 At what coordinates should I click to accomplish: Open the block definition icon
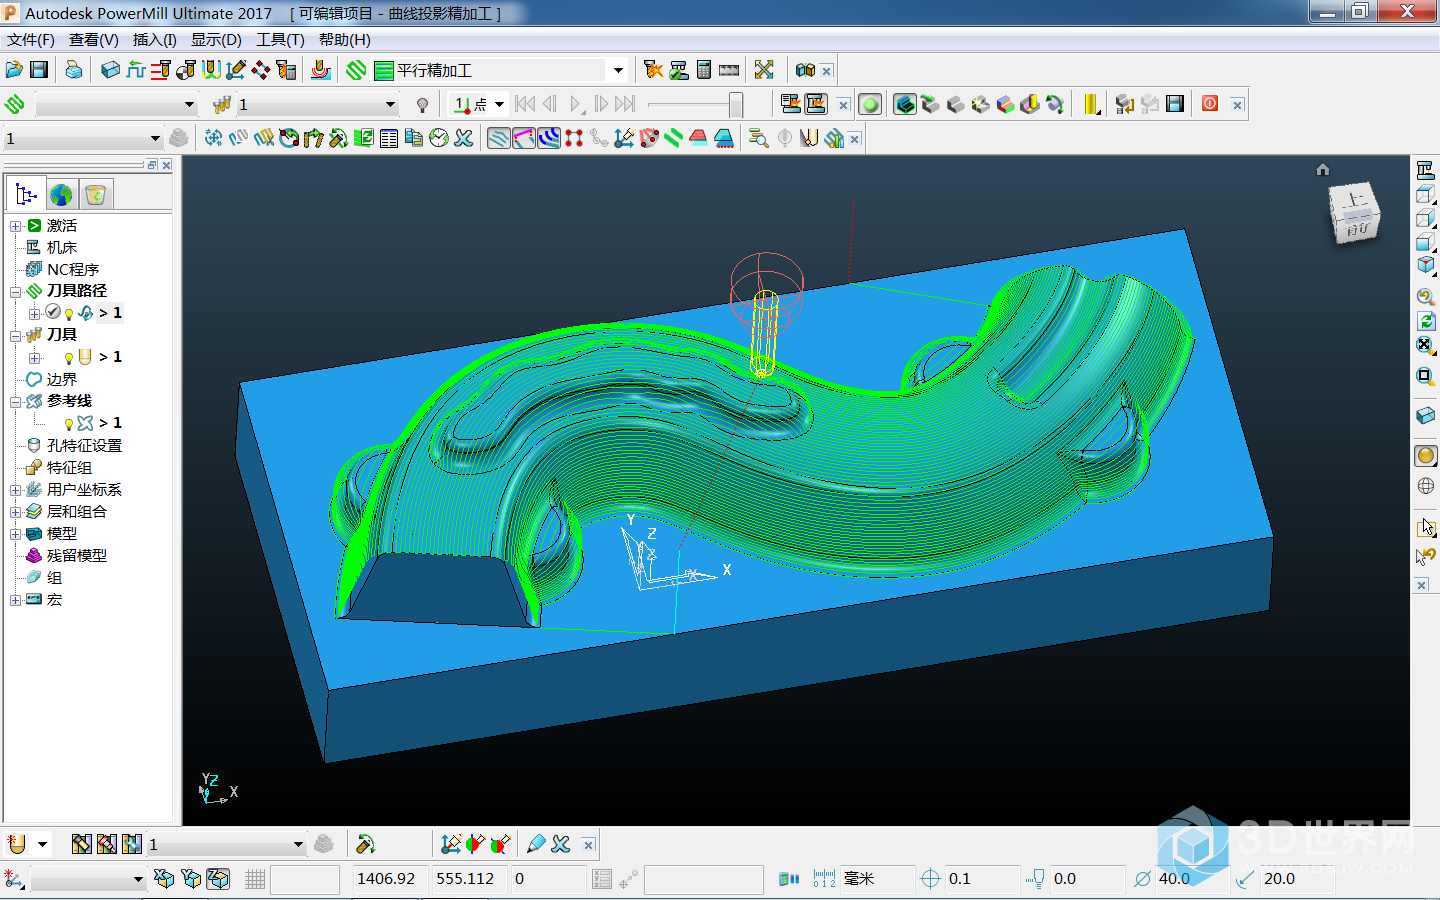[x=111, y=70]
